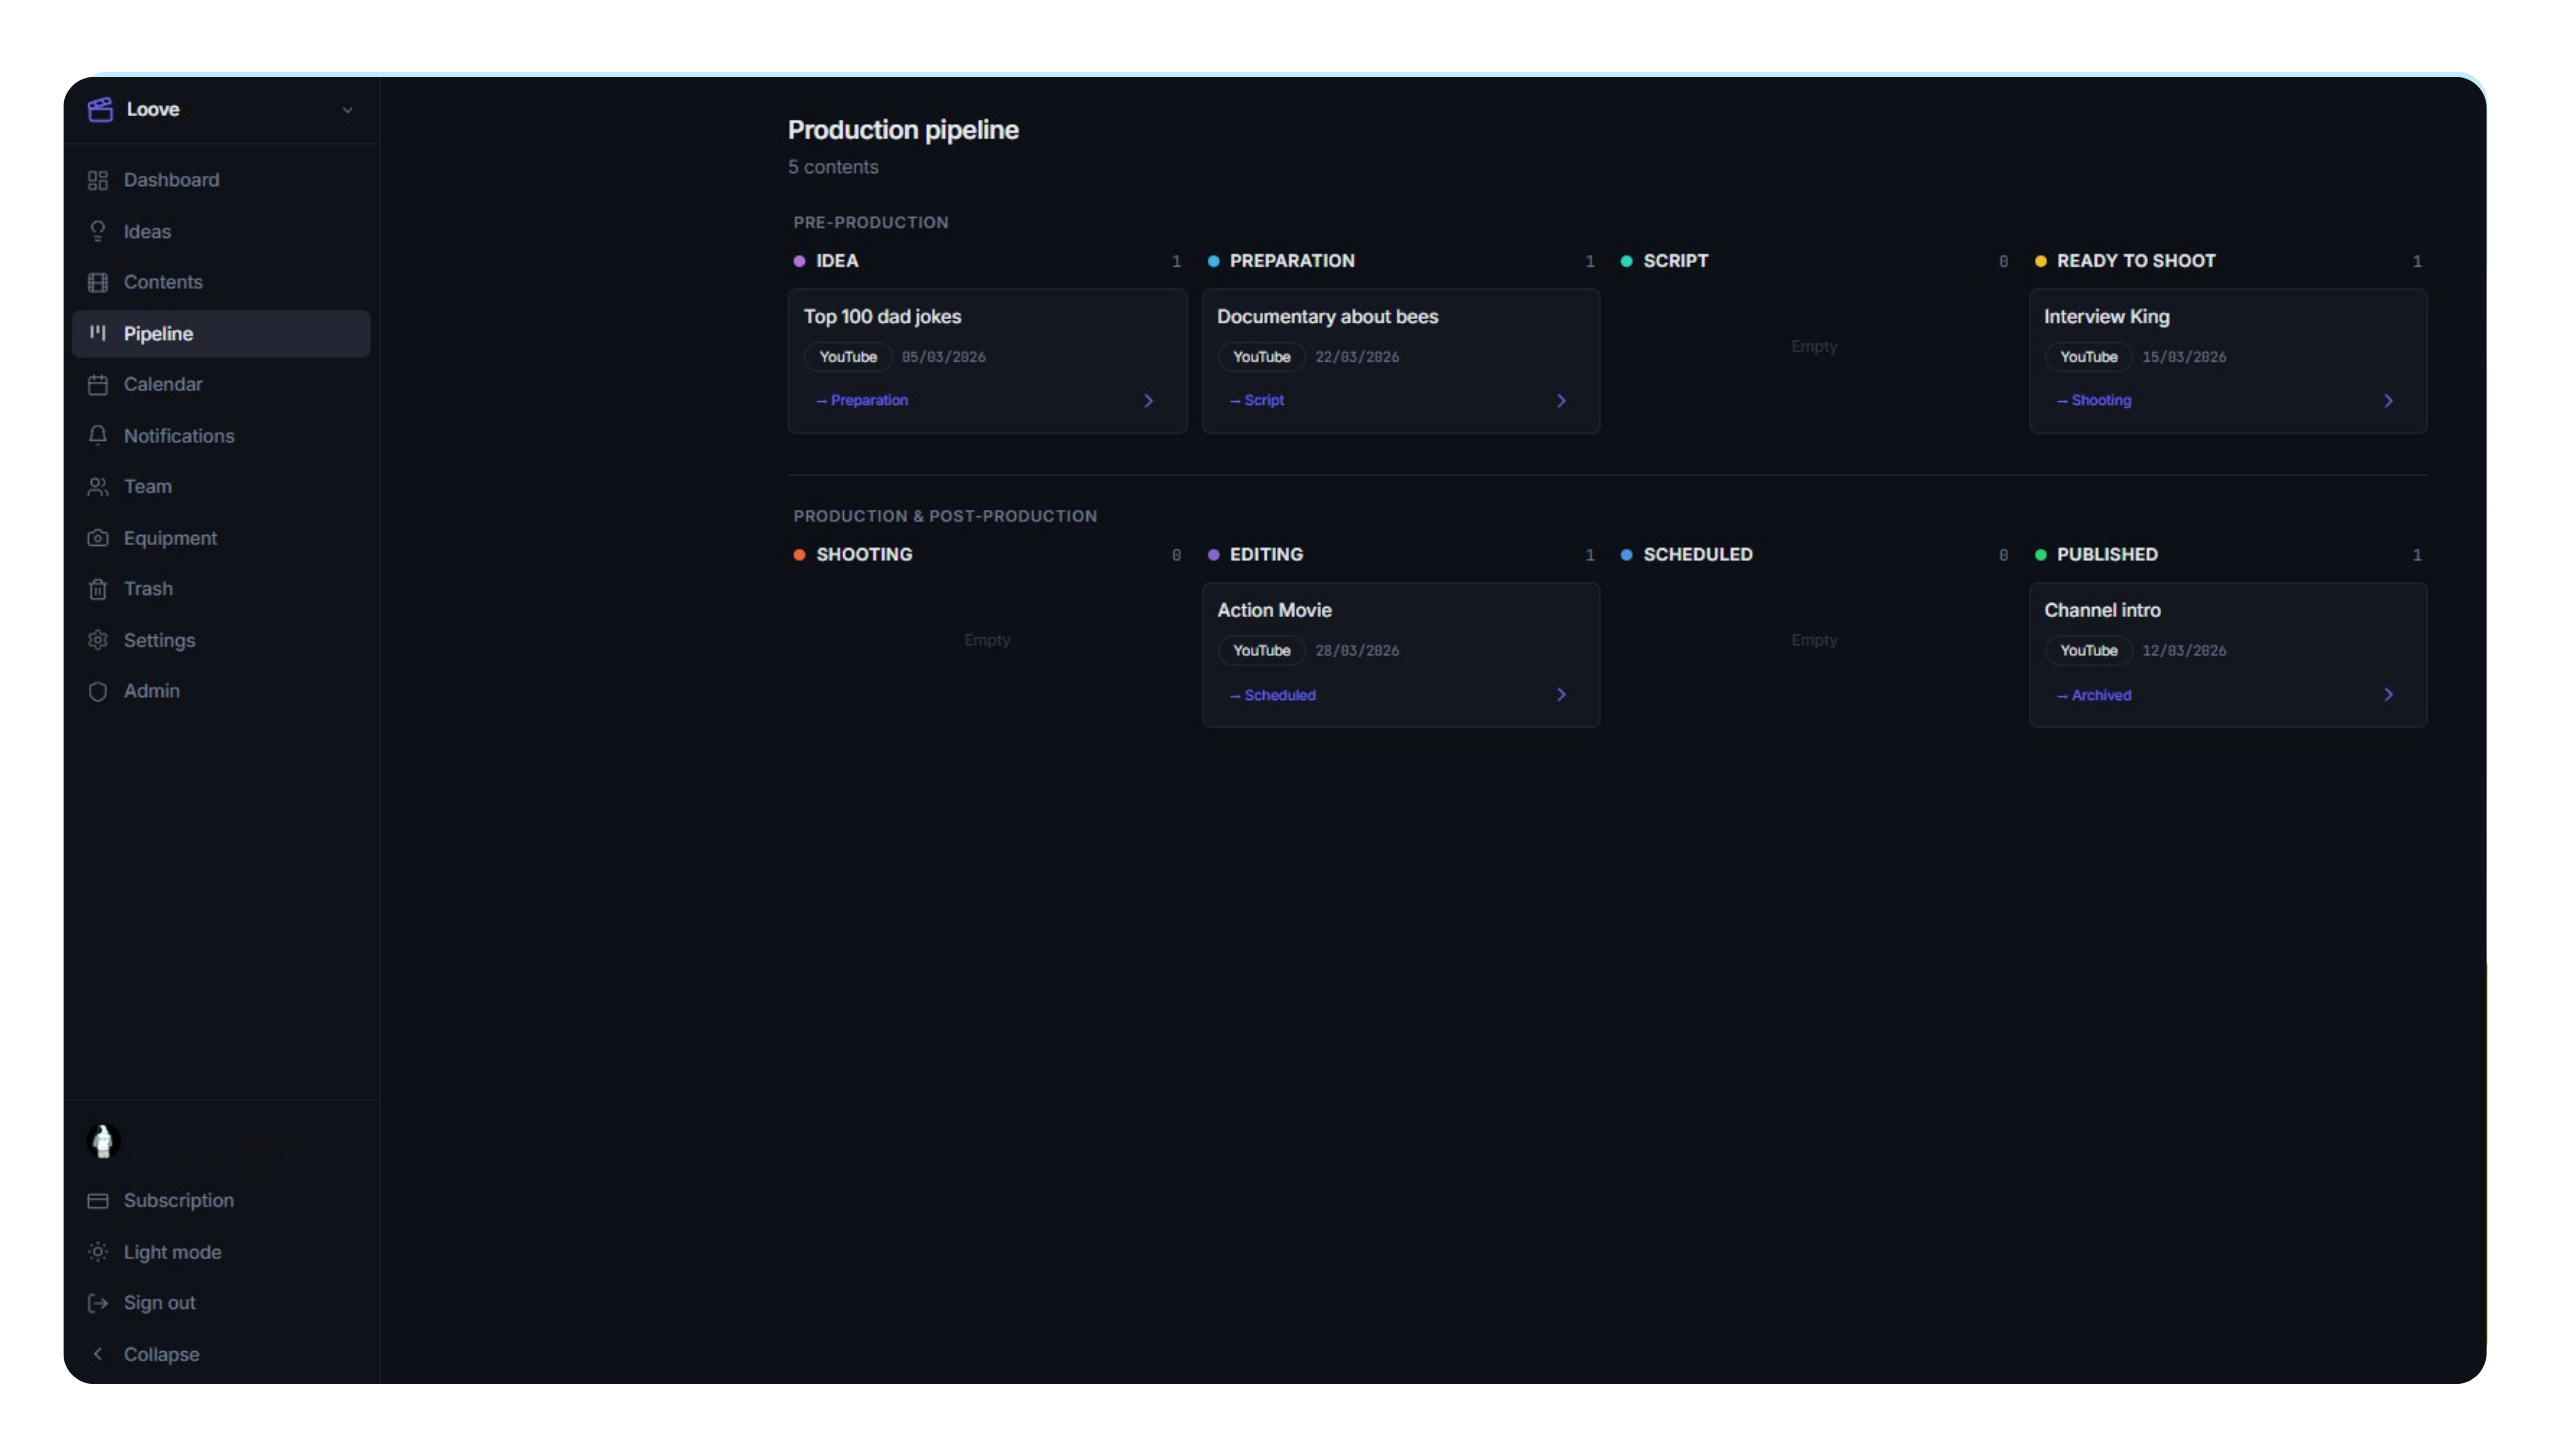Select the Equipment camera icon
The height and width of the screenshot is (1440, 2560).
tap(97, 537)
